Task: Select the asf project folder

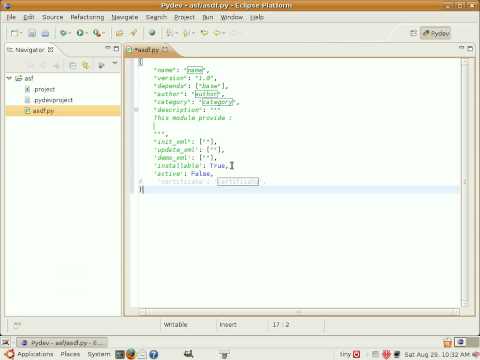Action: pos(25,78)
